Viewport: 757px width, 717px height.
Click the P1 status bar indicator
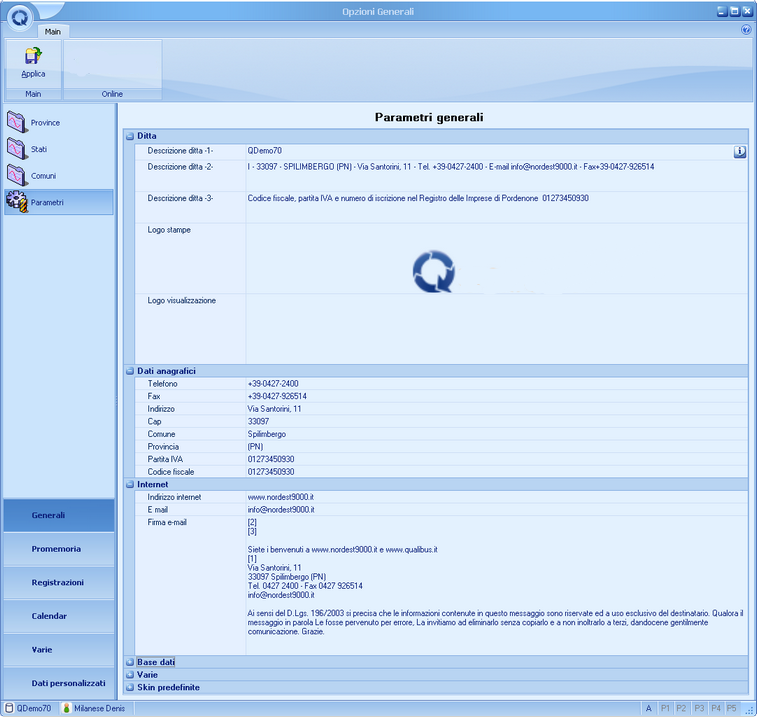pos(665,708)
